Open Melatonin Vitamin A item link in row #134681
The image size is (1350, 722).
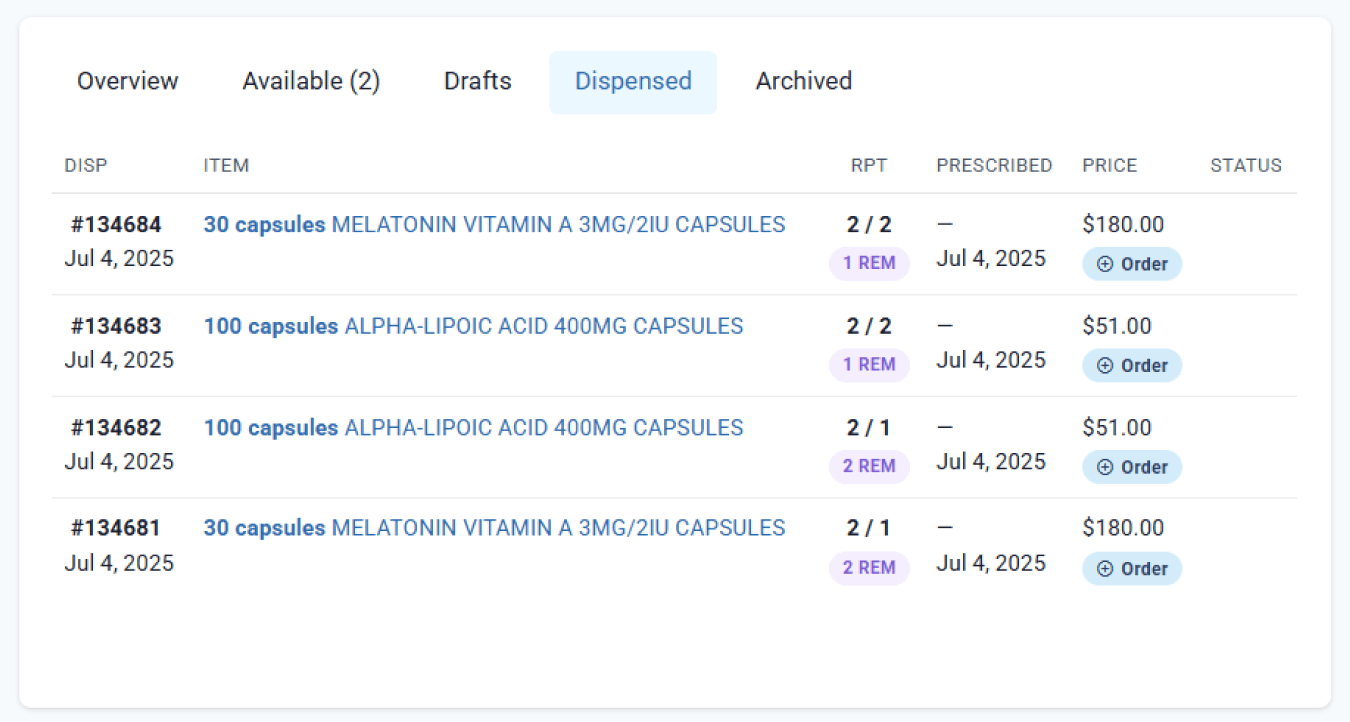(495, 528)
